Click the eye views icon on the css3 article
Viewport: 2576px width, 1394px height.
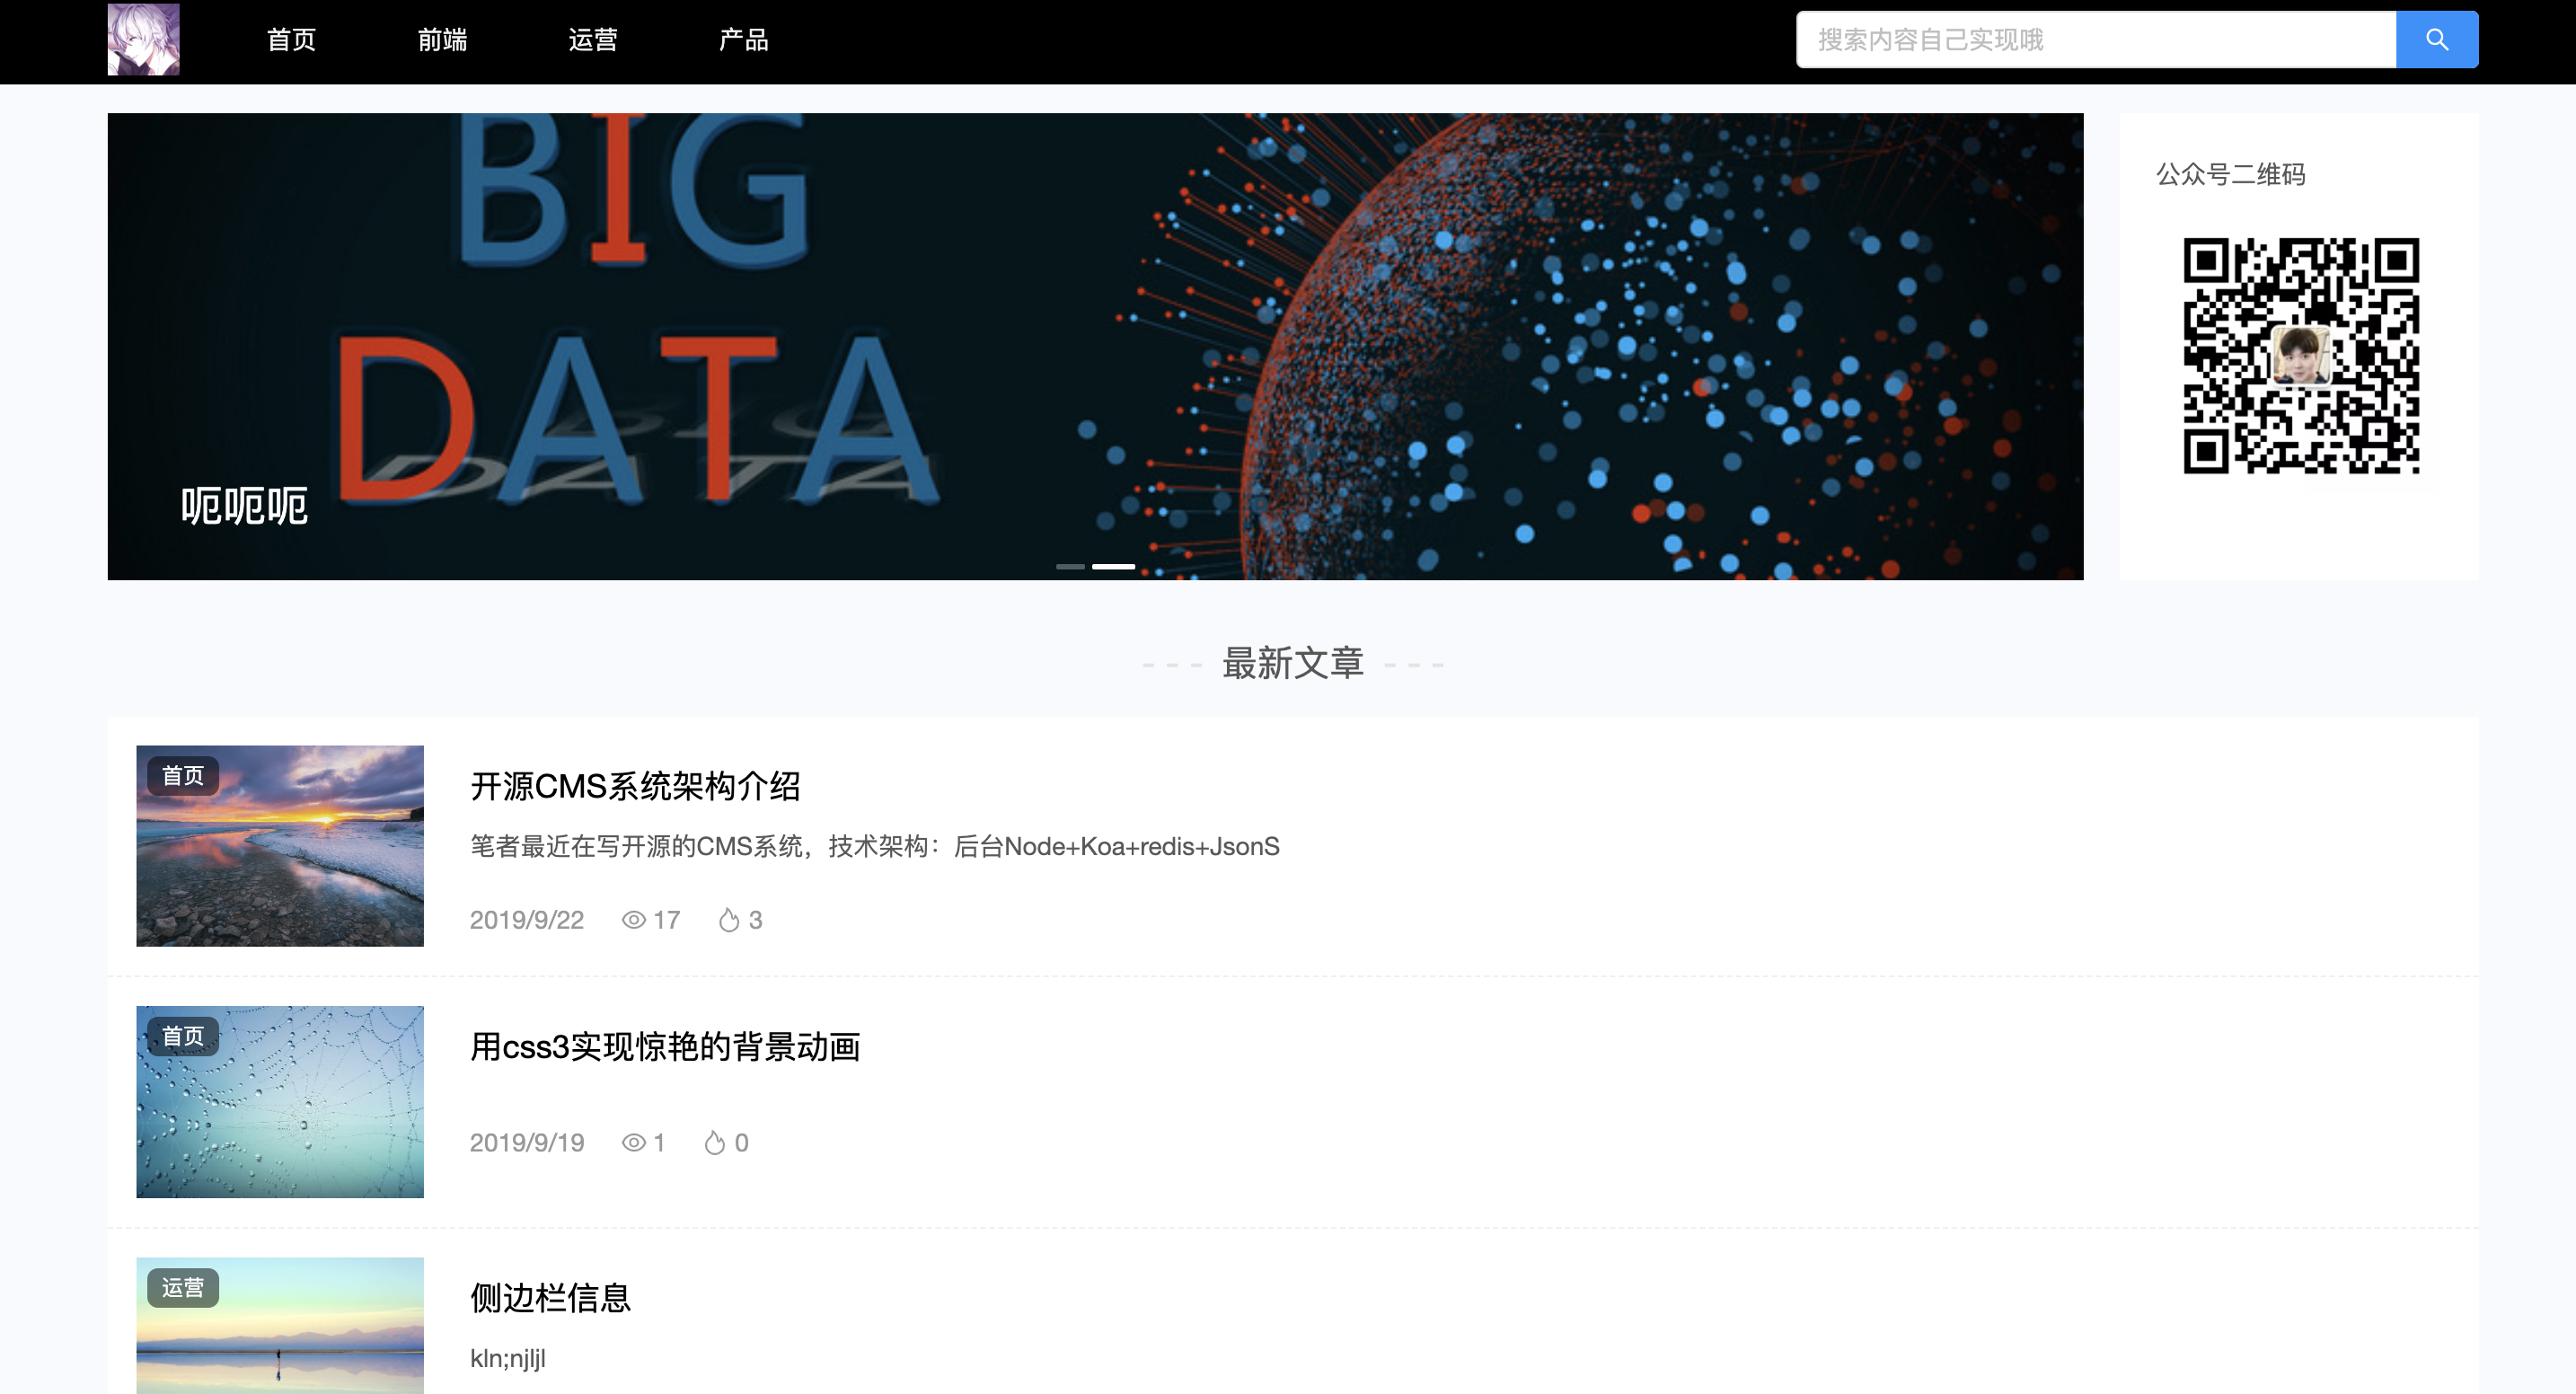pos(633,1143)
